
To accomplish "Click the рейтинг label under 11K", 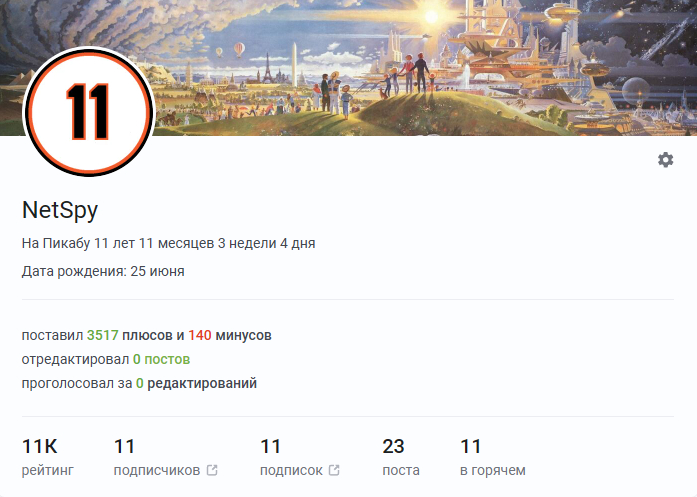I will (48, 470).
